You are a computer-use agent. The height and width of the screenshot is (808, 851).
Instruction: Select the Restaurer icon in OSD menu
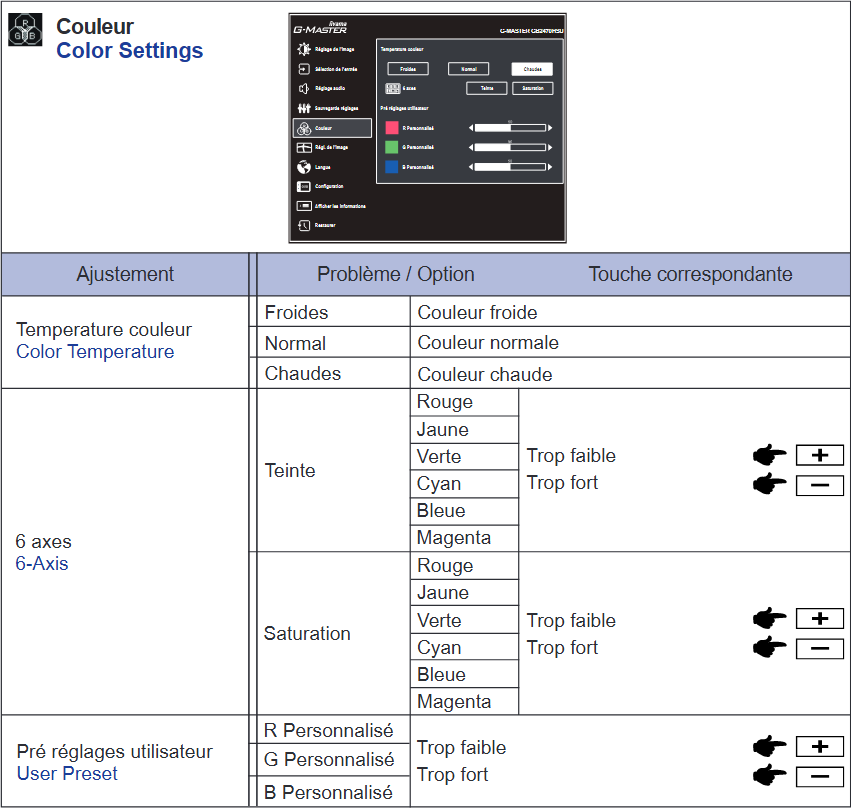point(303,225)
